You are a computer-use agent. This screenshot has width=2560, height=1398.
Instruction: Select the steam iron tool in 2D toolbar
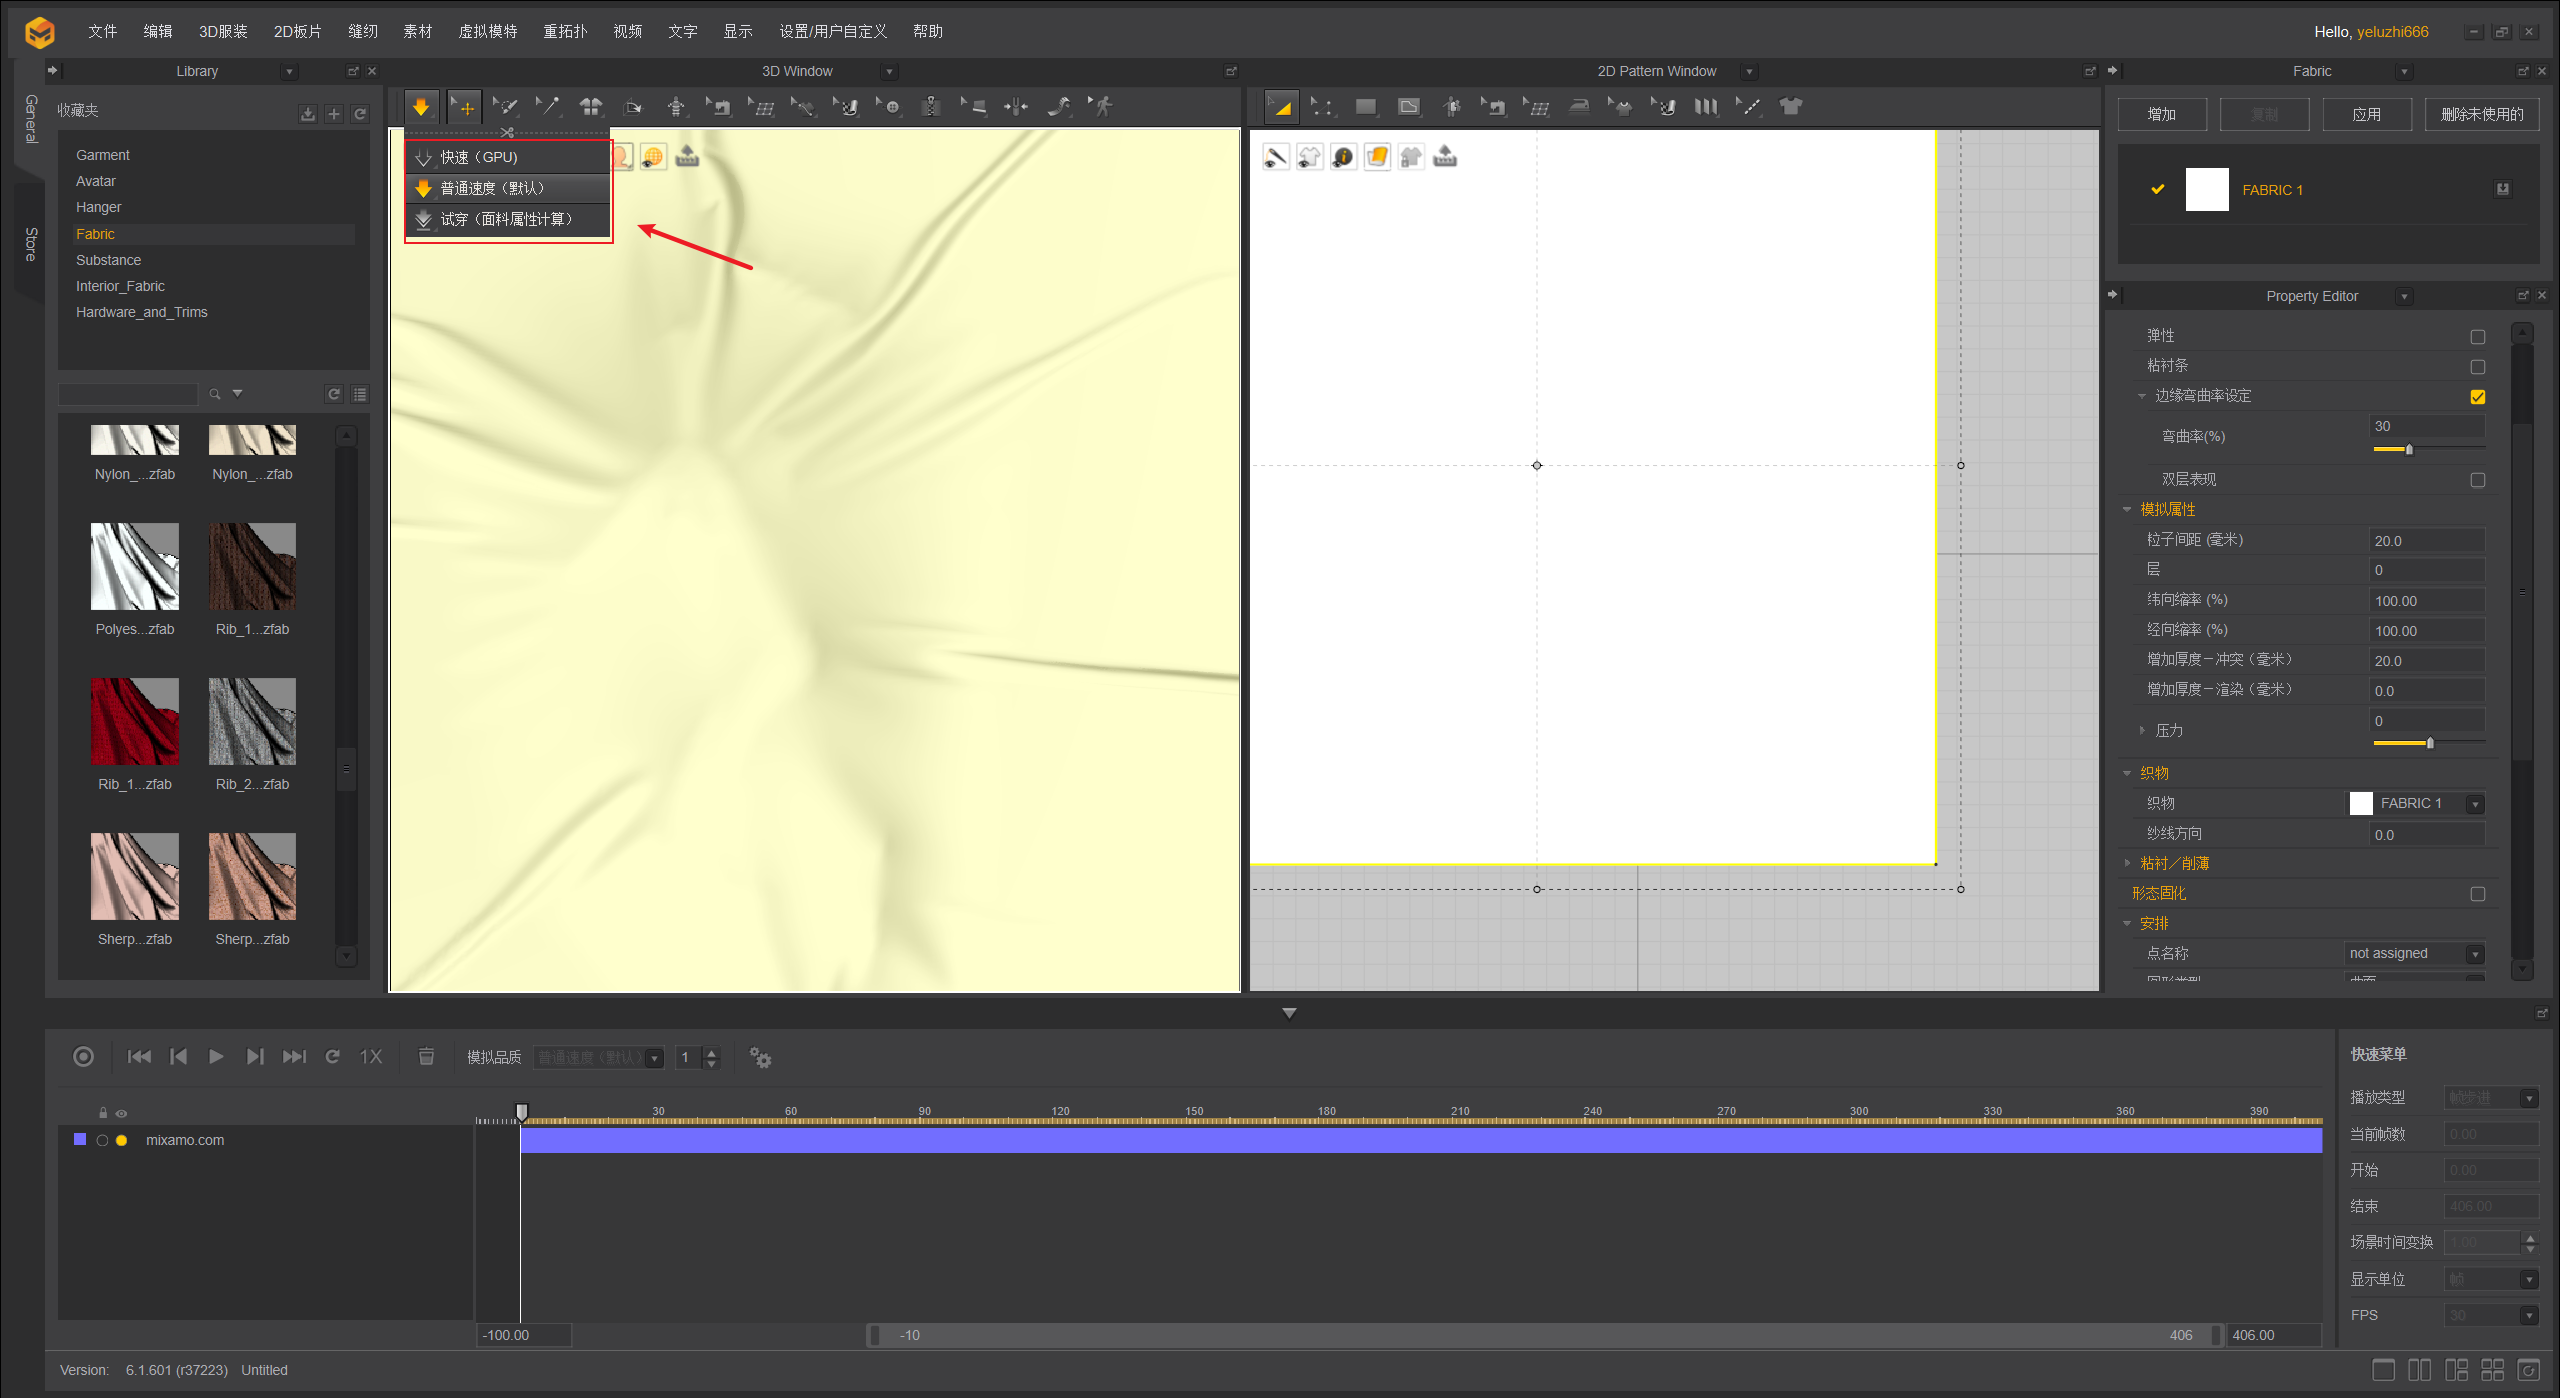(x=1579, y=106)
